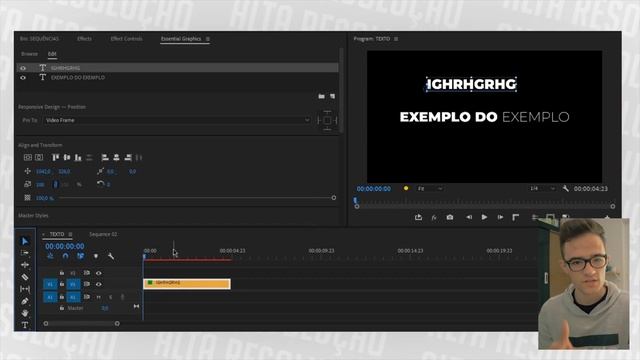Click the Program Monitor timecode field
This screenshot has height=360, width=640.
click(x=373, y=189)
